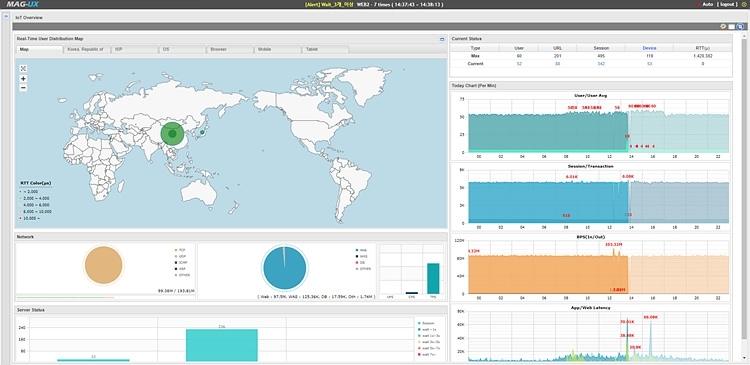
Task: Switch to the Mobile tab
Action: point(278,49)
